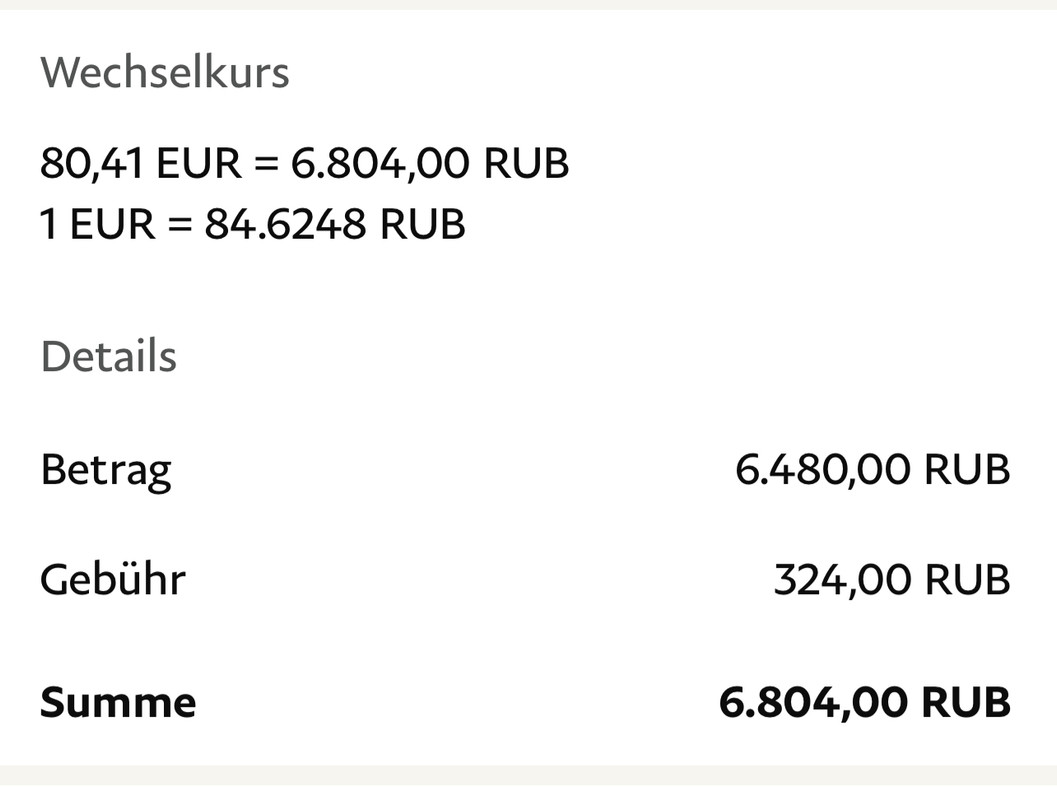Click the RUB code after 84.6248
This screenshot has height=800, width=1057.
(x=422, y=224)
